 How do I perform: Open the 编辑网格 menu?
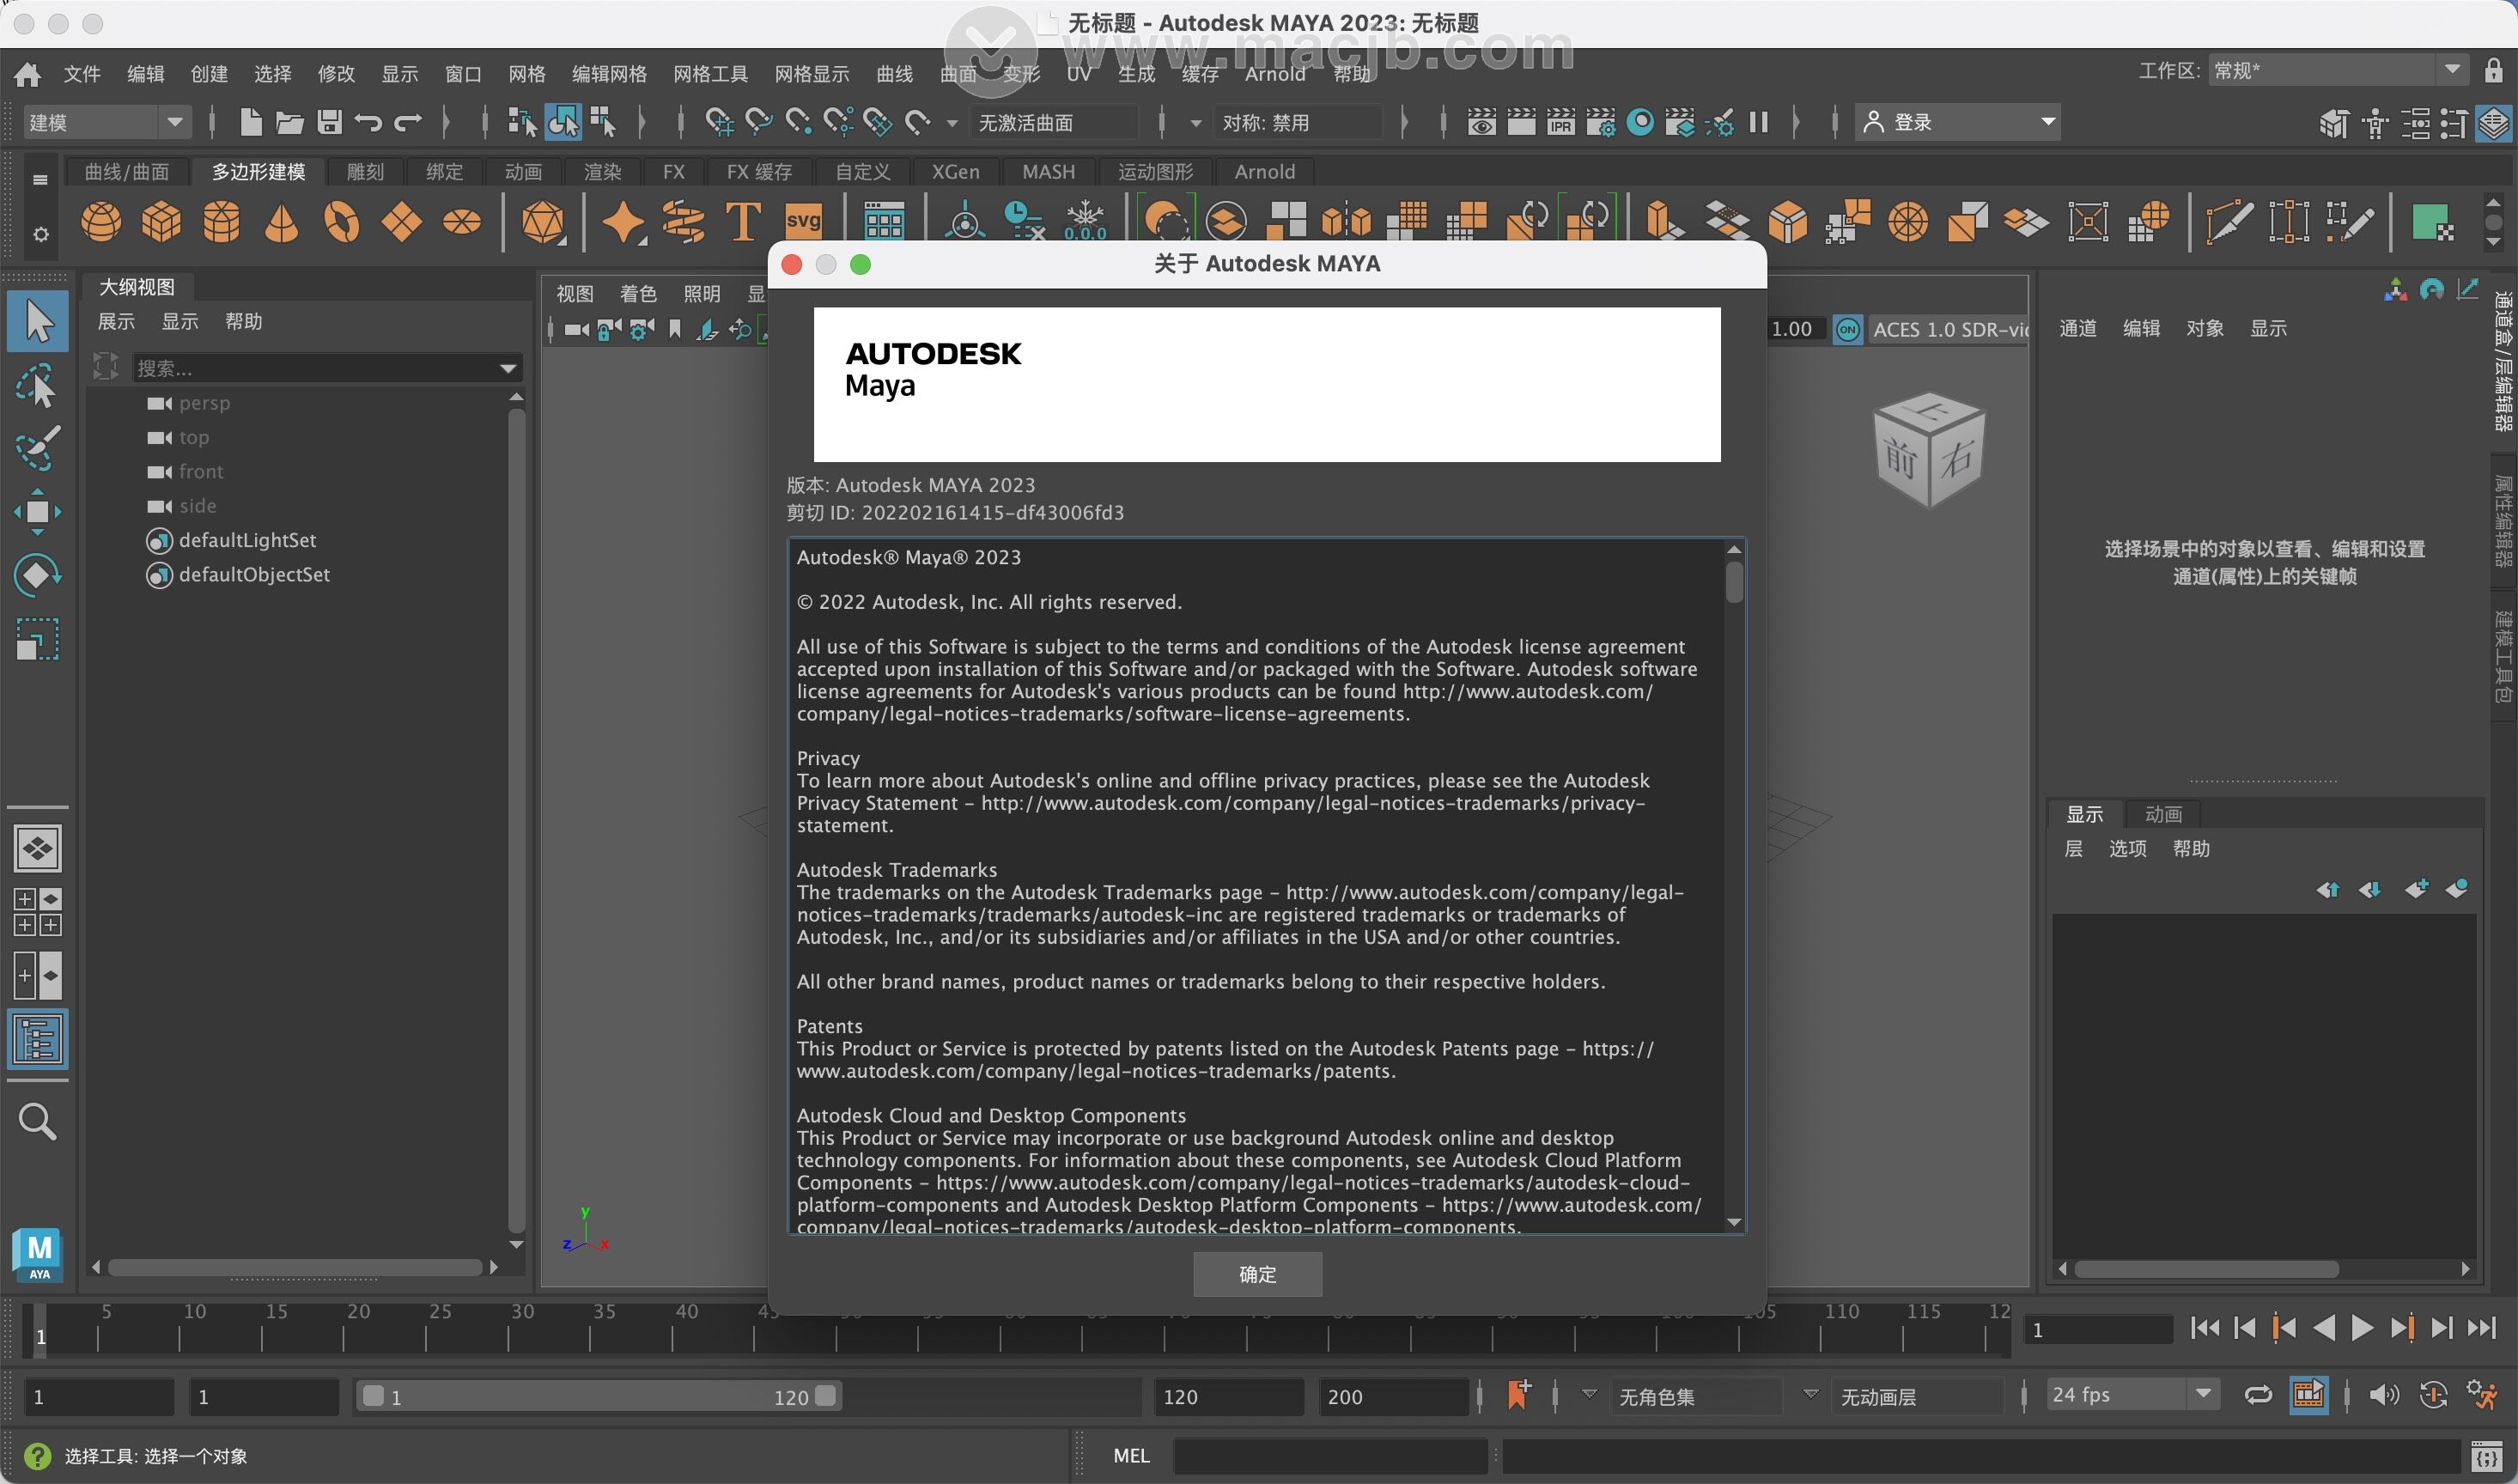pos(609,74)
